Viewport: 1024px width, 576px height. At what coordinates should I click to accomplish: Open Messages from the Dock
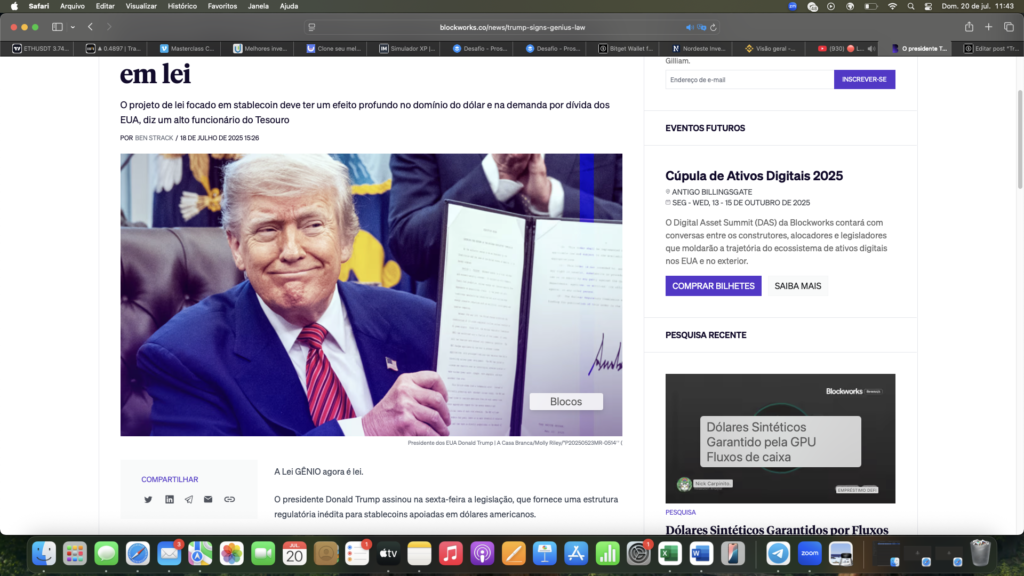(106, 554)
